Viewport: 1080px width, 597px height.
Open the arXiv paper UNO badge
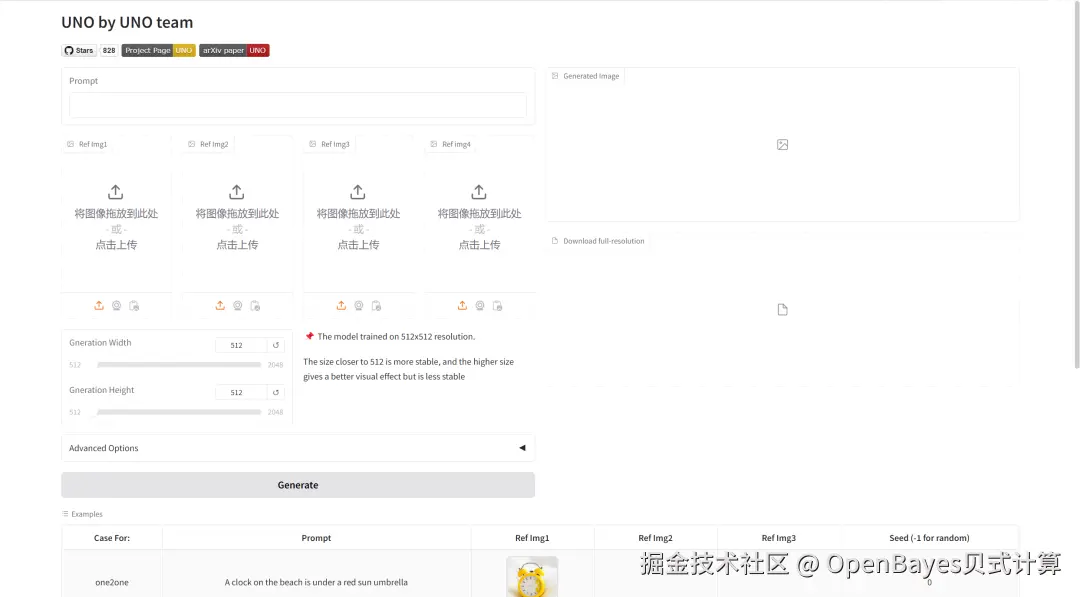click(x=234, y=50)
